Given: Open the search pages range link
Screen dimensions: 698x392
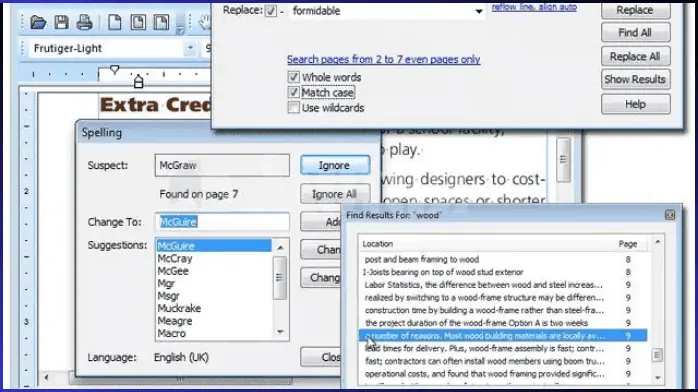Looking at the screenshot, I should click(x=383, y=59).
